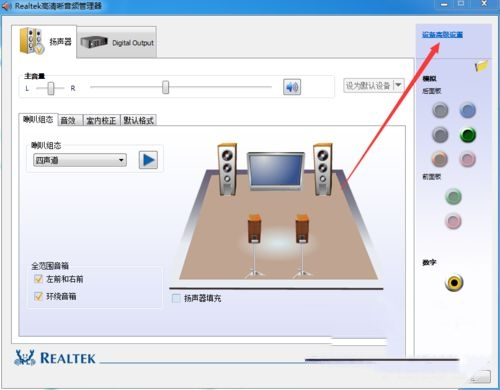Click the blue rear panel line-in jack
The width and height of the screenshot is (500, 390).
click(468, 110)
